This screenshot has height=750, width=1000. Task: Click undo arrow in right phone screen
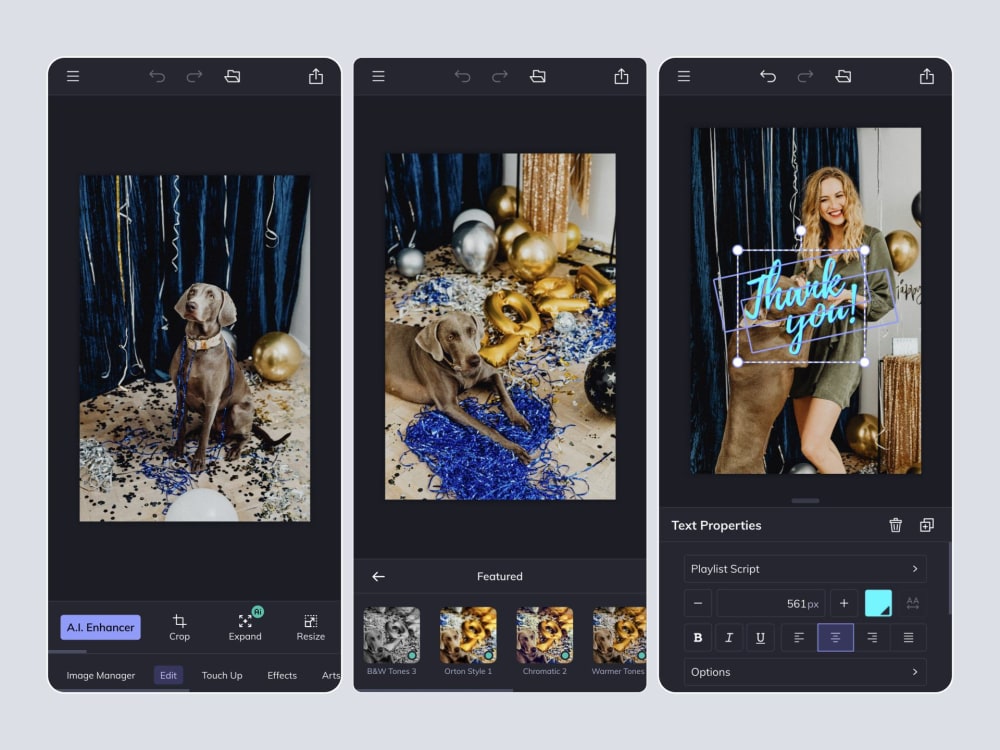(x=768, y=77)
